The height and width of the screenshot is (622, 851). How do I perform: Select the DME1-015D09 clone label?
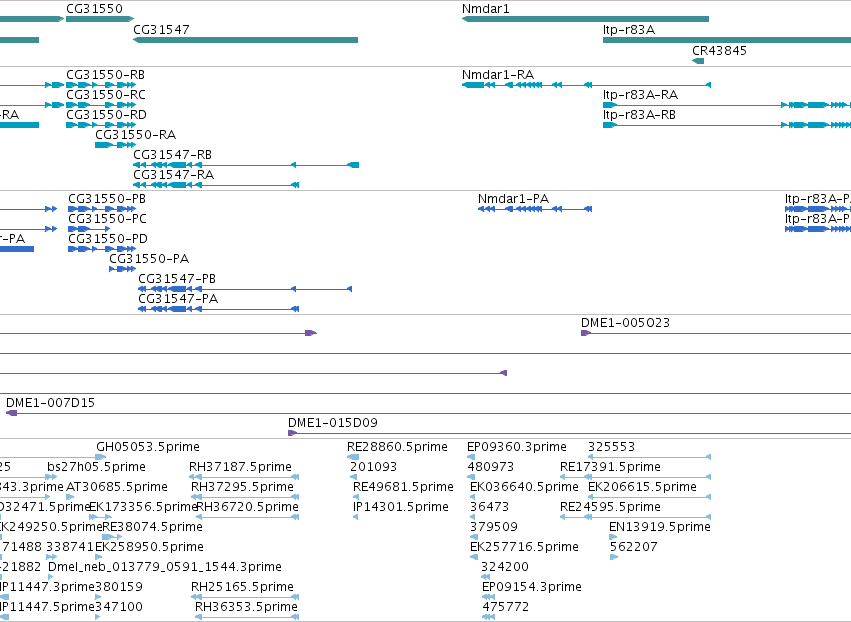coord(333,423)
